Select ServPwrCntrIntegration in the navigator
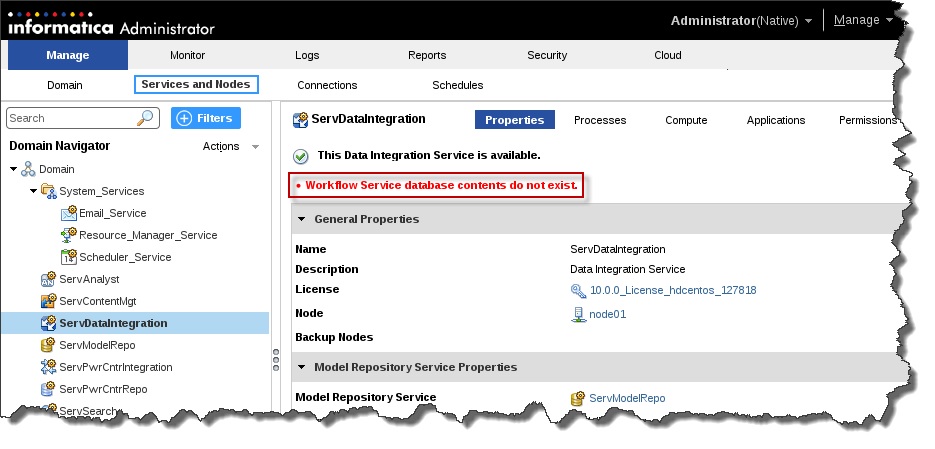 point(116,367)
